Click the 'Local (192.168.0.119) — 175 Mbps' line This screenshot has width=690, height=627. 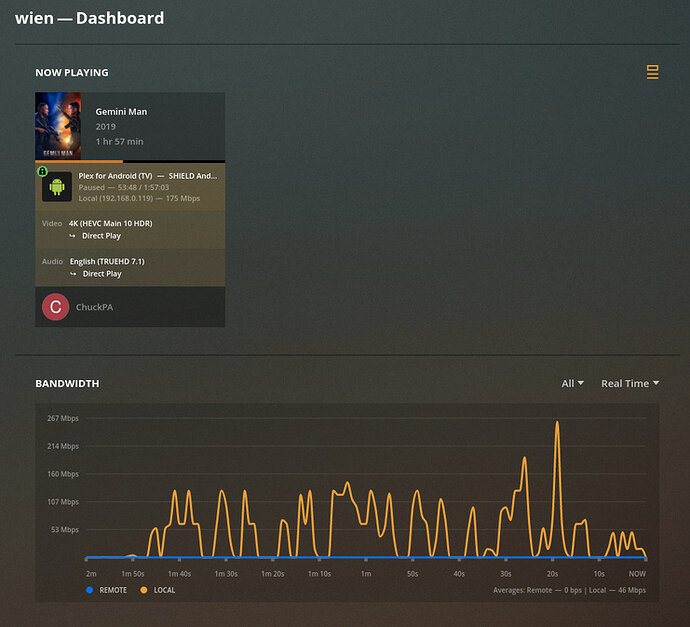point(139,198)
